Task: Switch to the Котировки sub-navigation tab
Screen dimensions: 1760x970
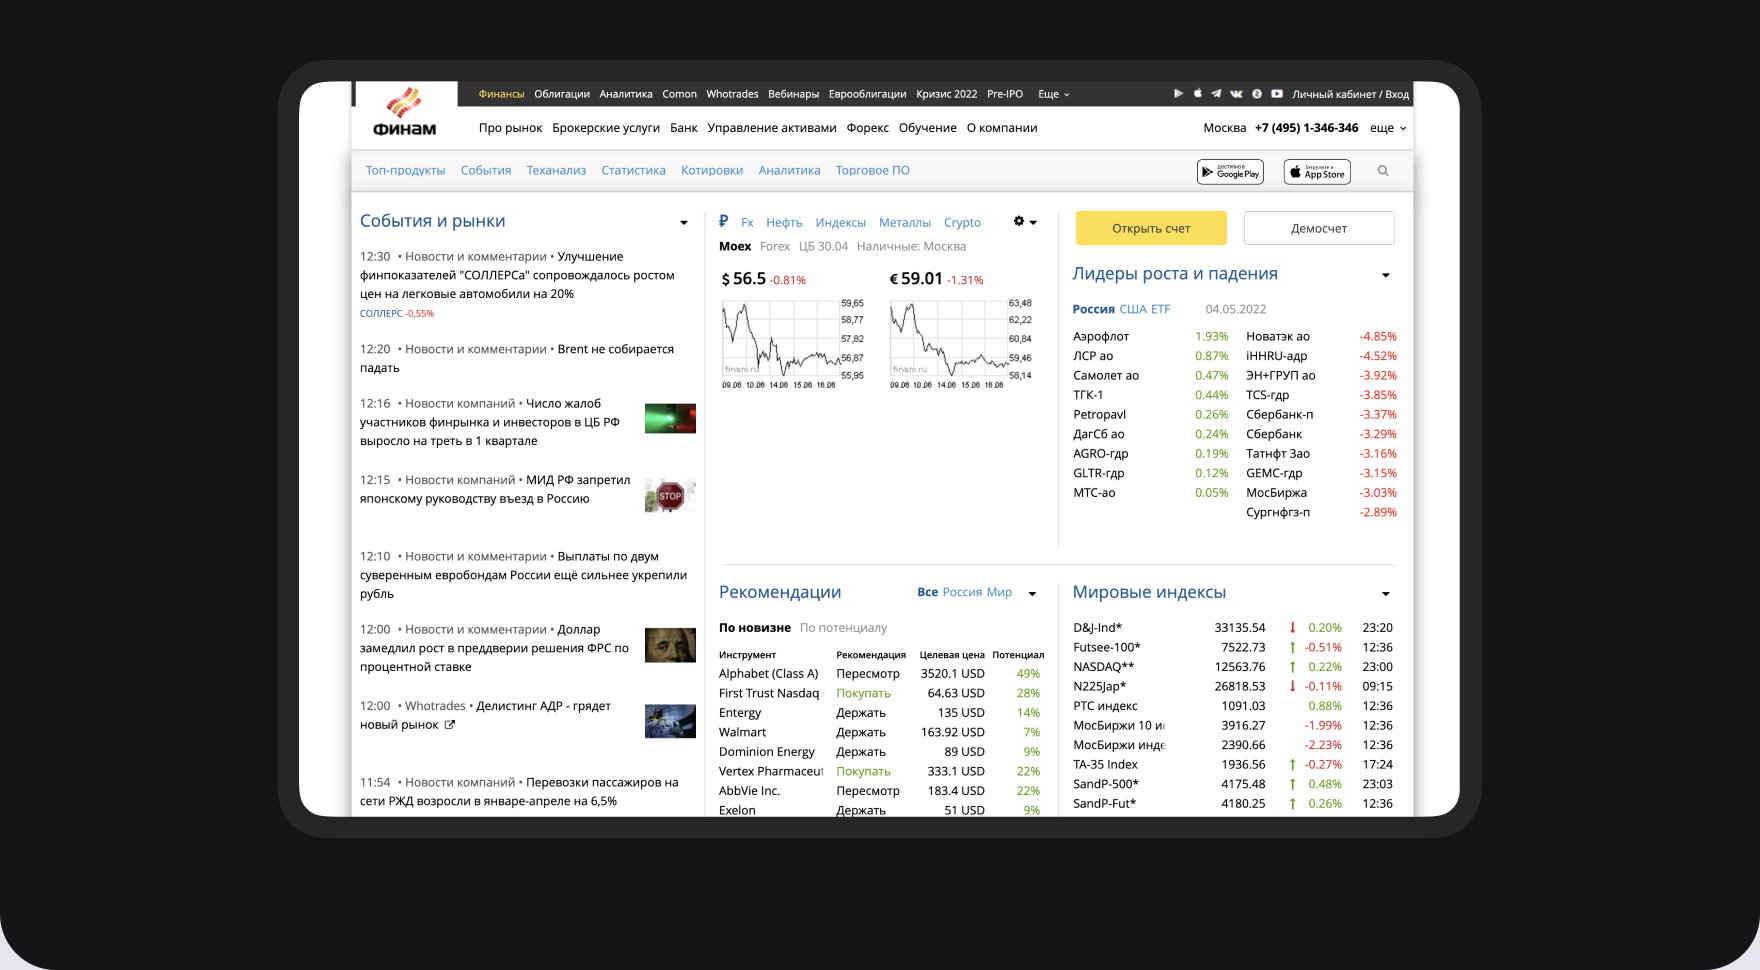Action: 712,171
